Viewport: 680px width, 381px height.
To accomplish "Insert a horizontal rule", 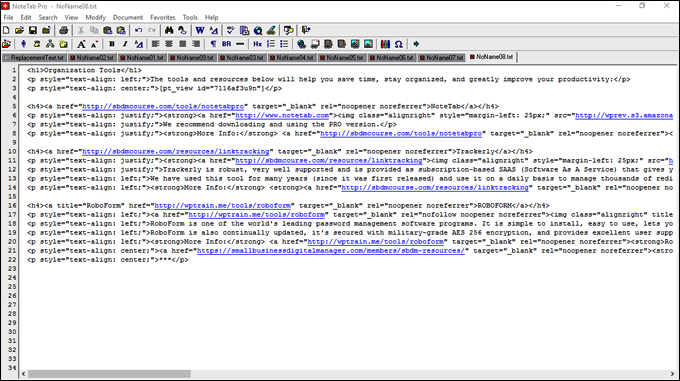I will [240, 44].
